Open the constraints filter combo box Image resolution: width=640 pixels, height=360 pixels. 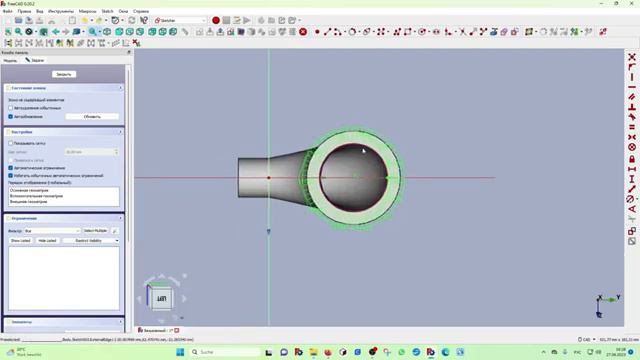tap(52, 231)
